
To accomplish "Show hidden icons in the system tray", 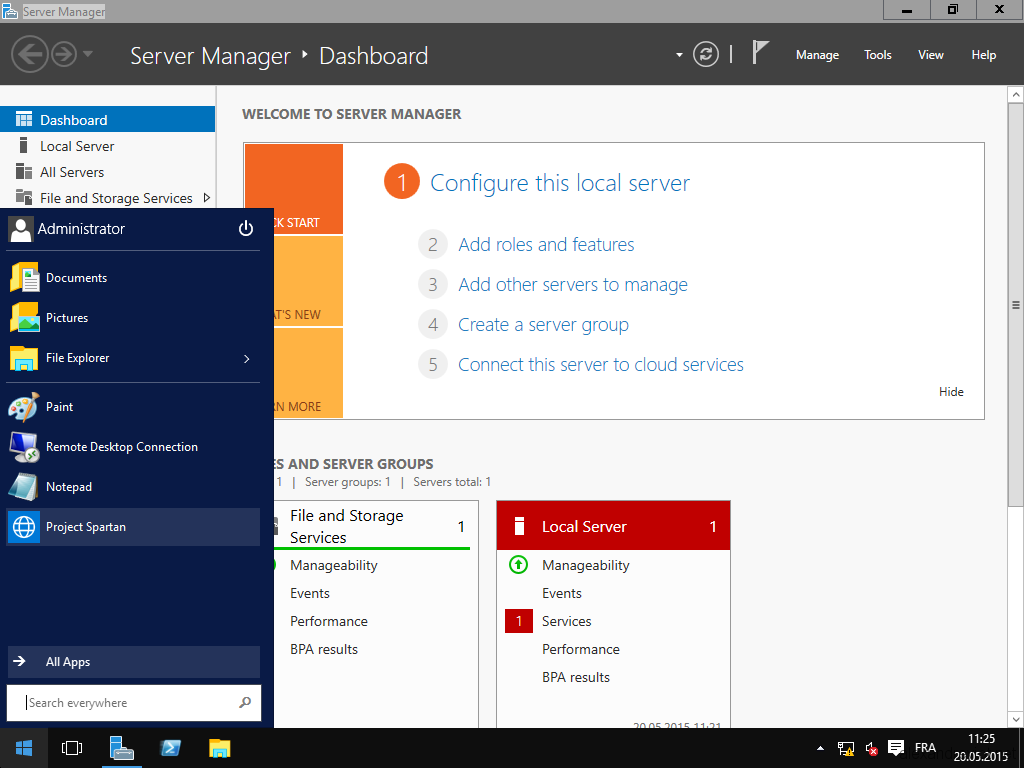I will (x=820, y=748).
